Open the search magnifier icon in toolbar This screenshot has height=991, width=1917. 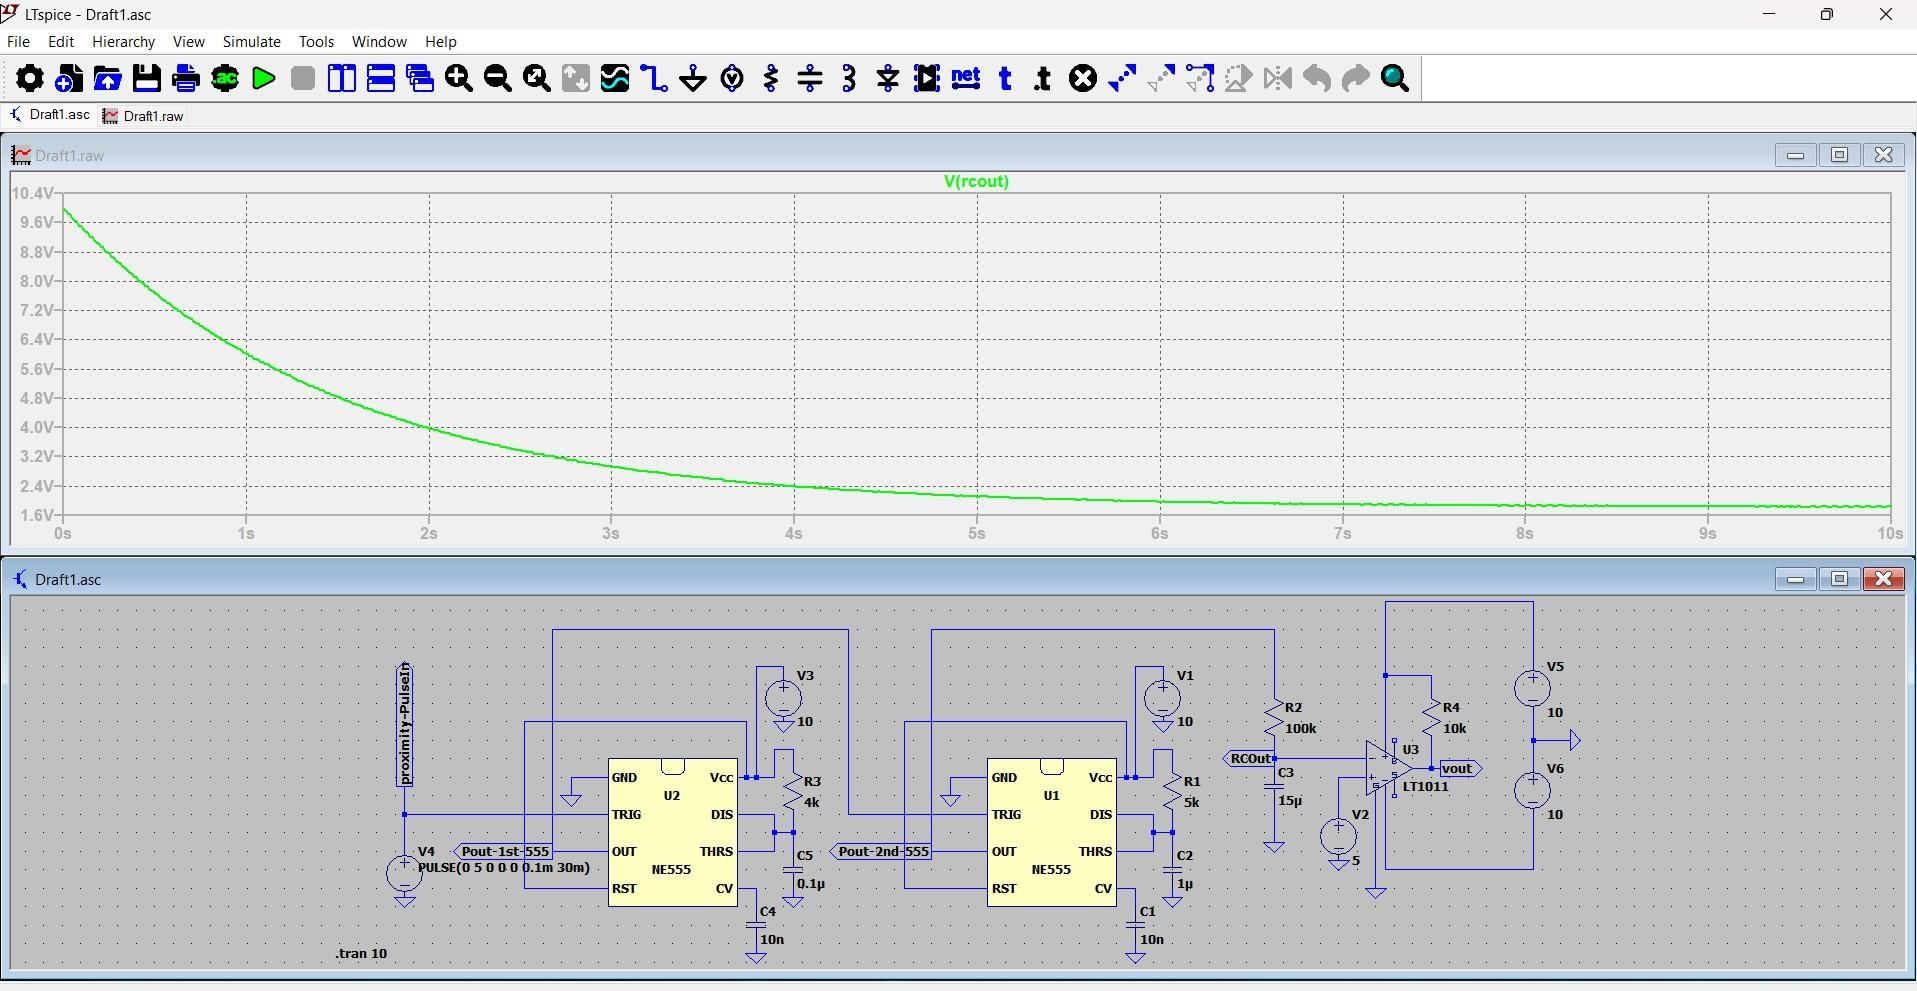click(1395, 78)
